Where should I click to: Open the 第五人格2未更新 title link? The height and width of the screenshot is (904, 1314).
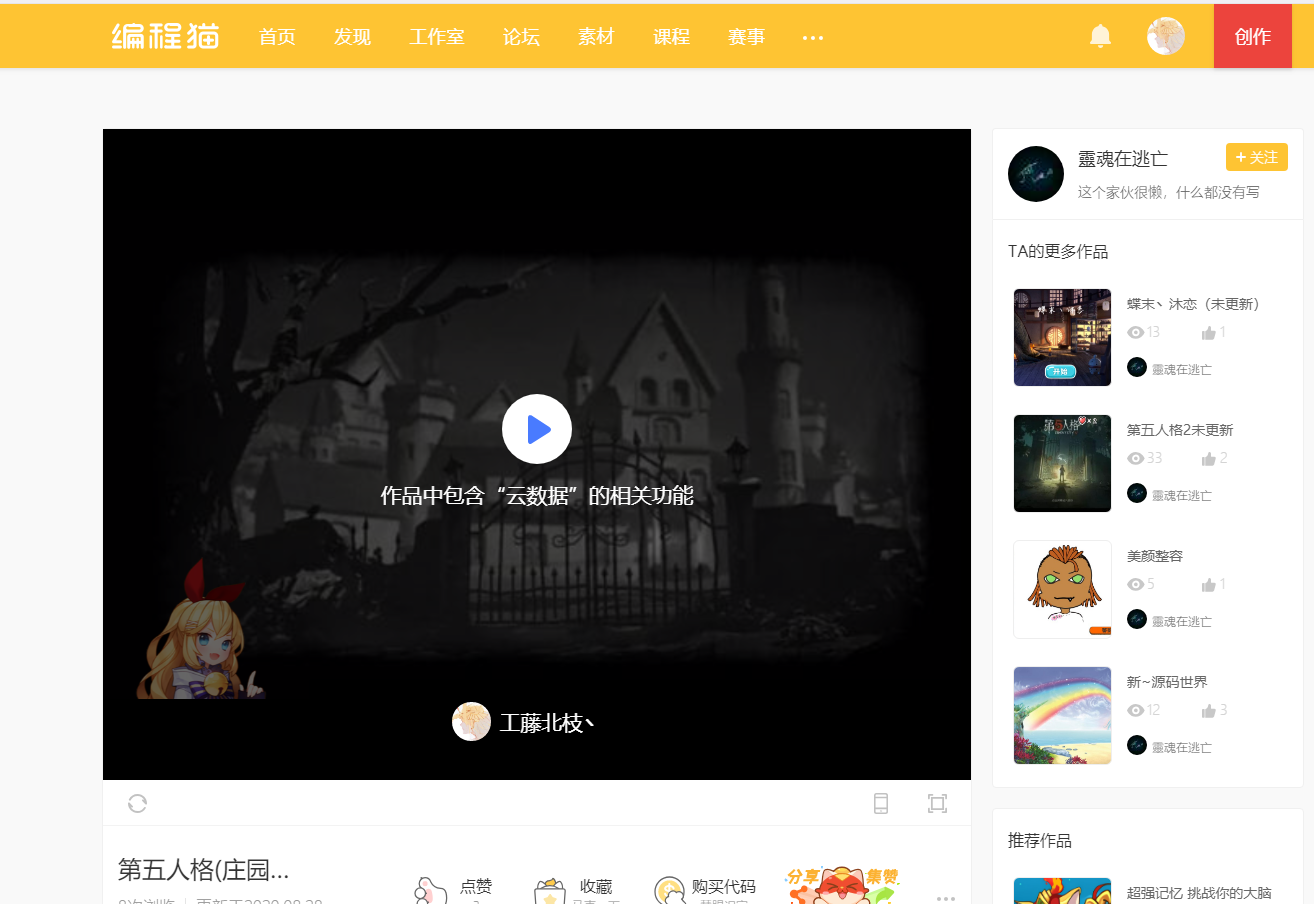tap(1180, 430)
